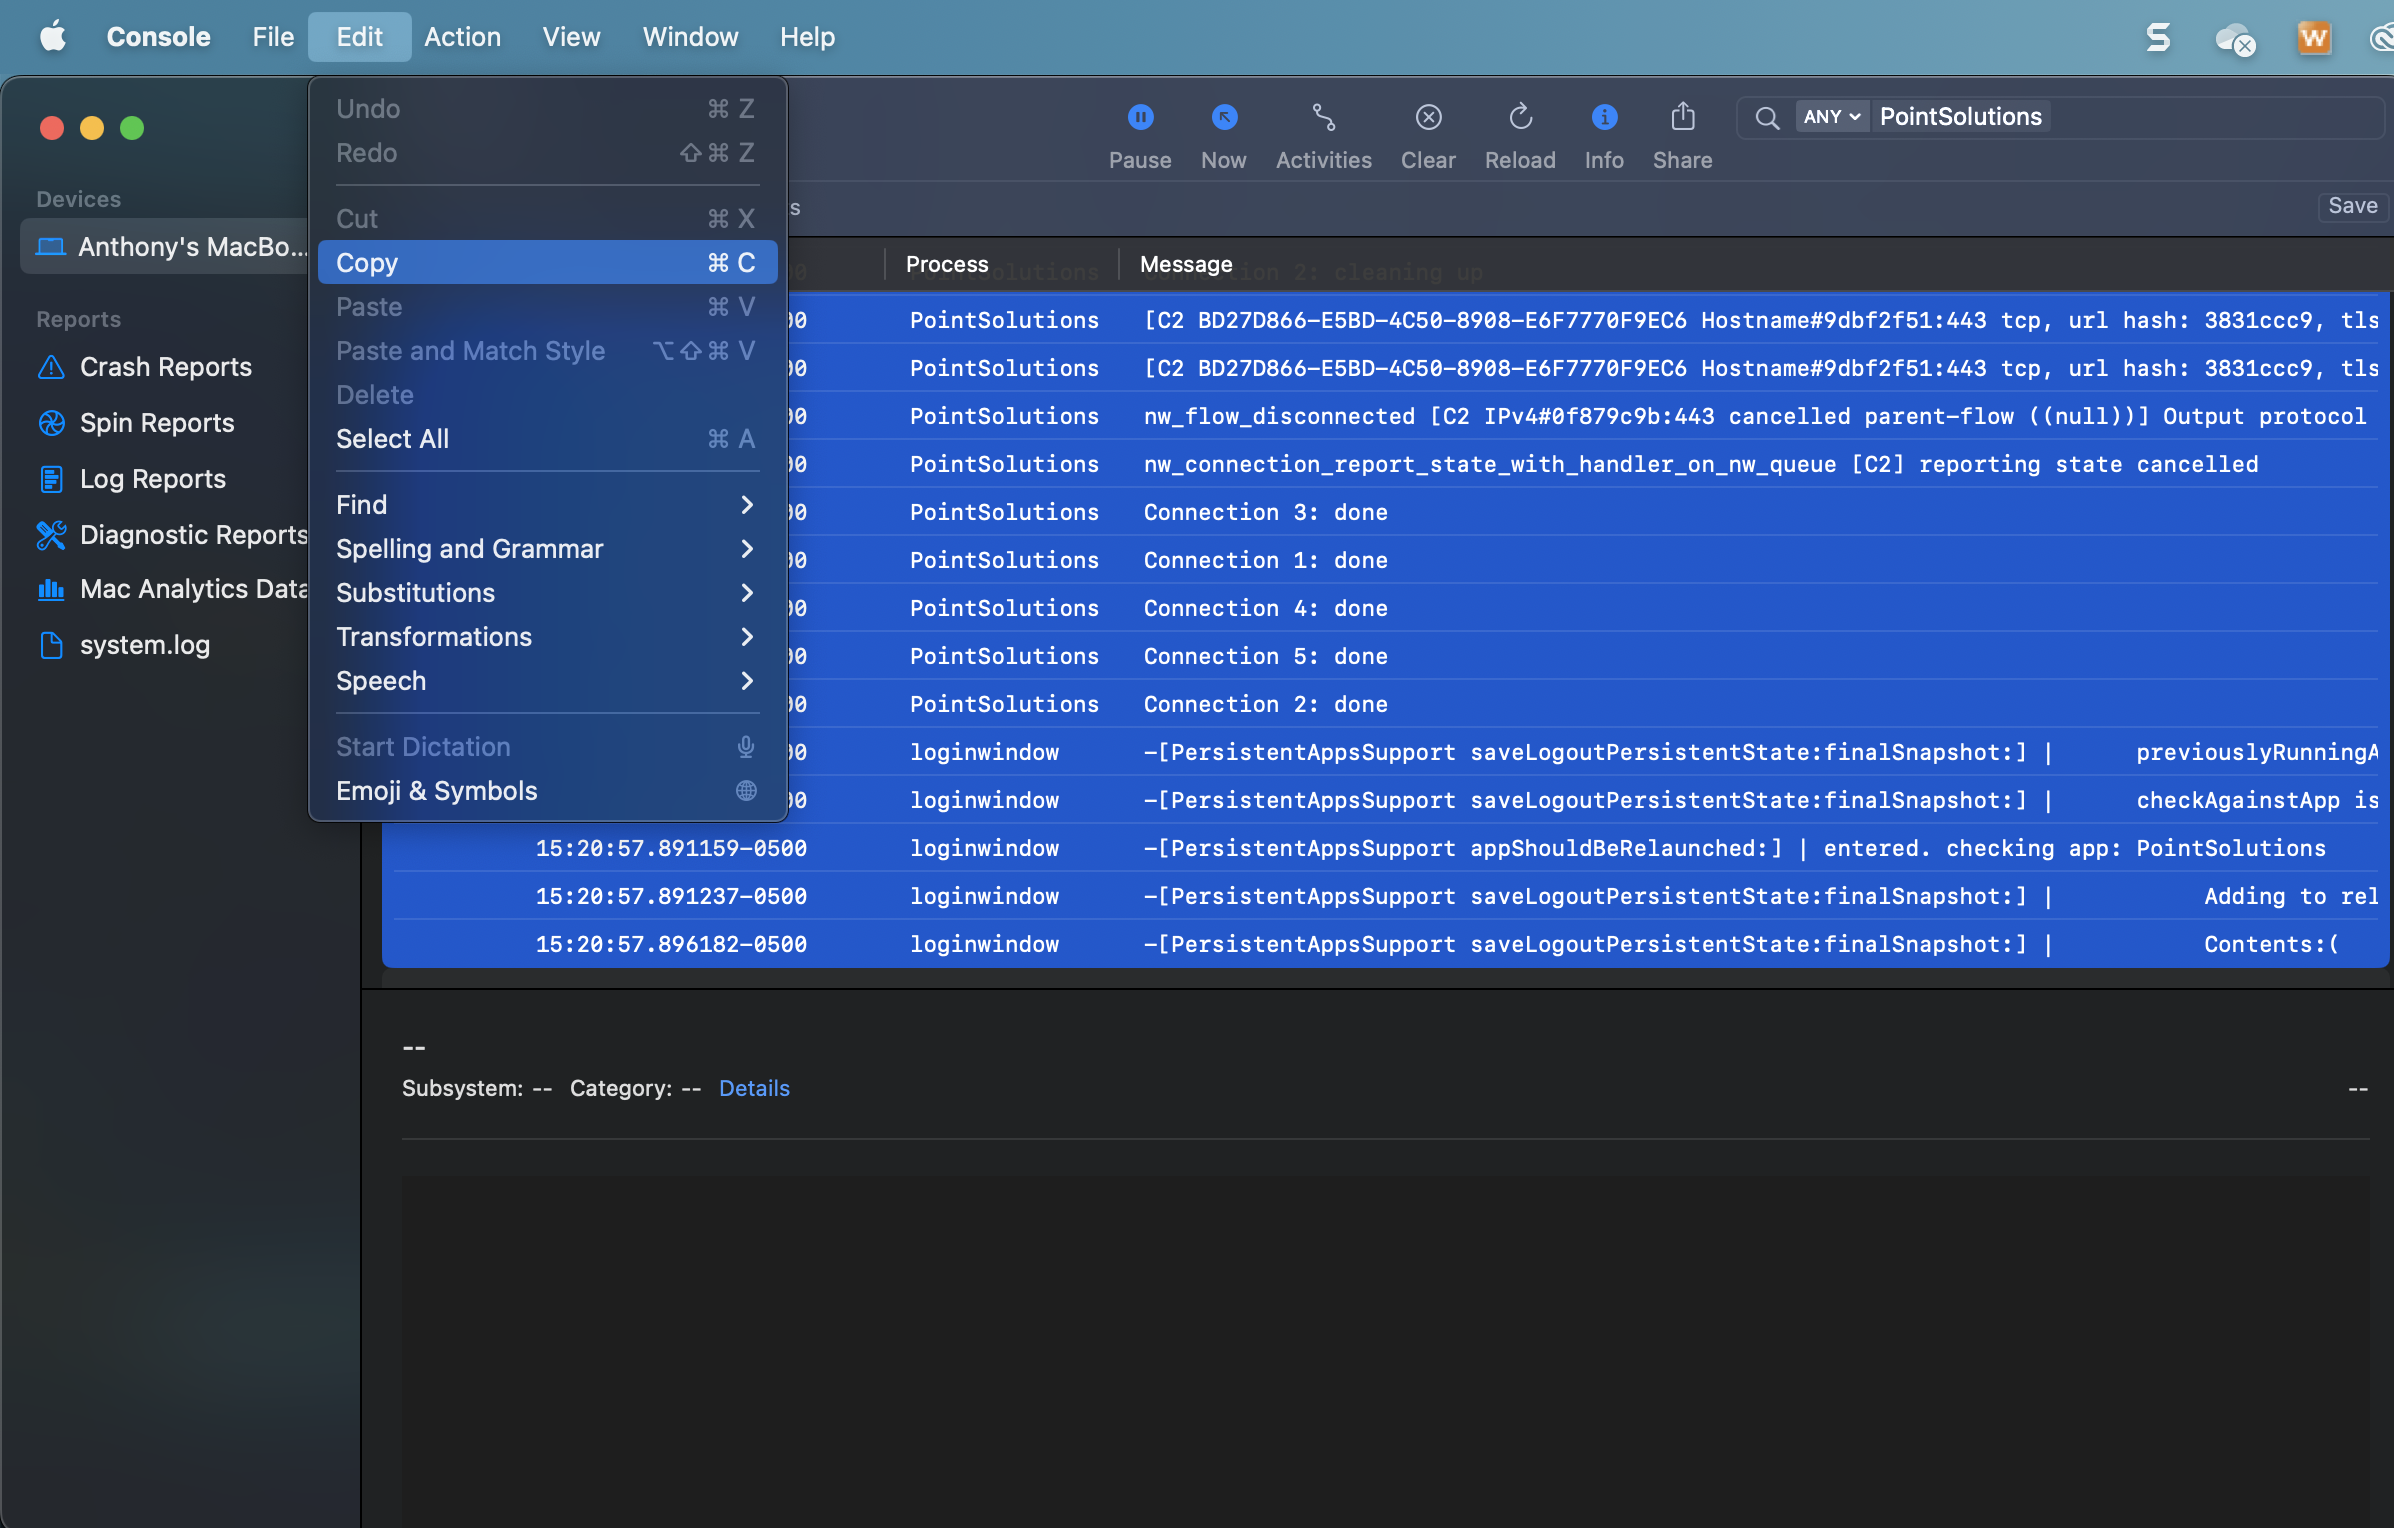The image size is (2394, 1528).
Task: Select the 15:20:57.891159 loginwindow row
Action: click(x=1386, y=848)
